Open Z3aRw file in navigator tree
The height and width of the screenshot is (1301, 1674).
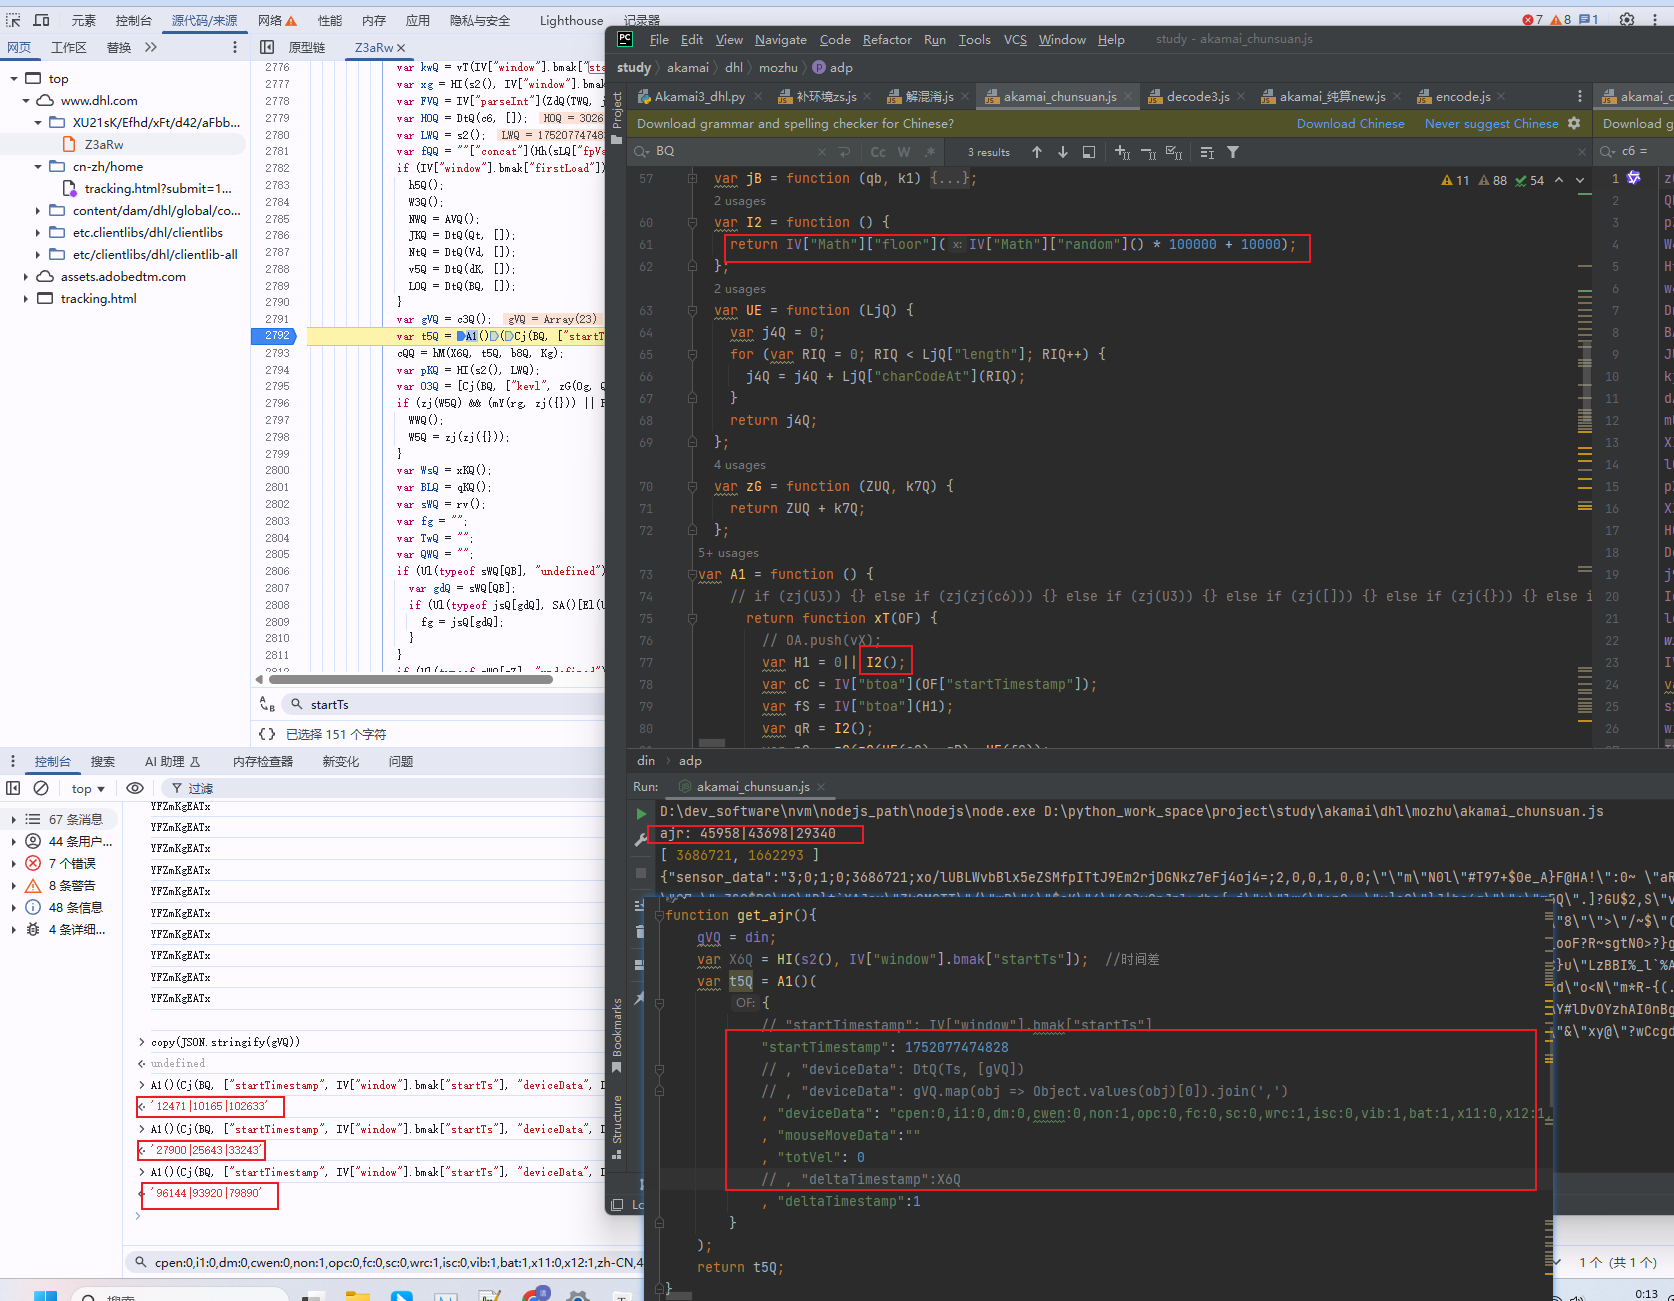(104, 145)
